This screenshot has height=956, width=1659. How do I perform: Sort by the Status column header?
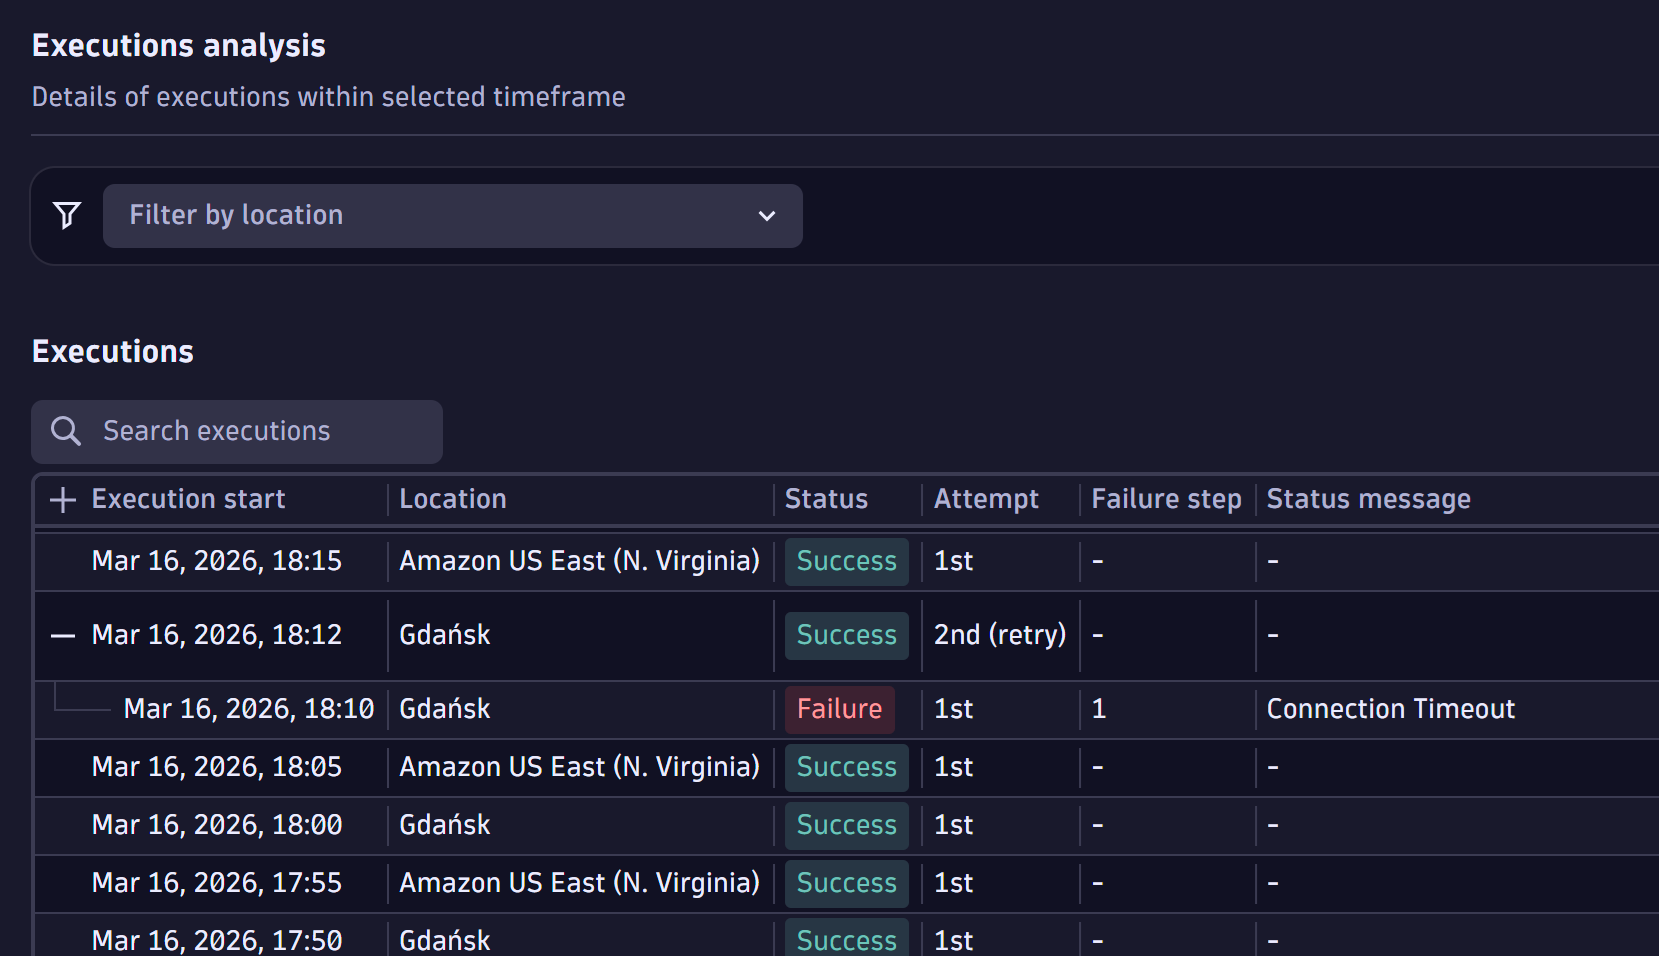(826, 499)
